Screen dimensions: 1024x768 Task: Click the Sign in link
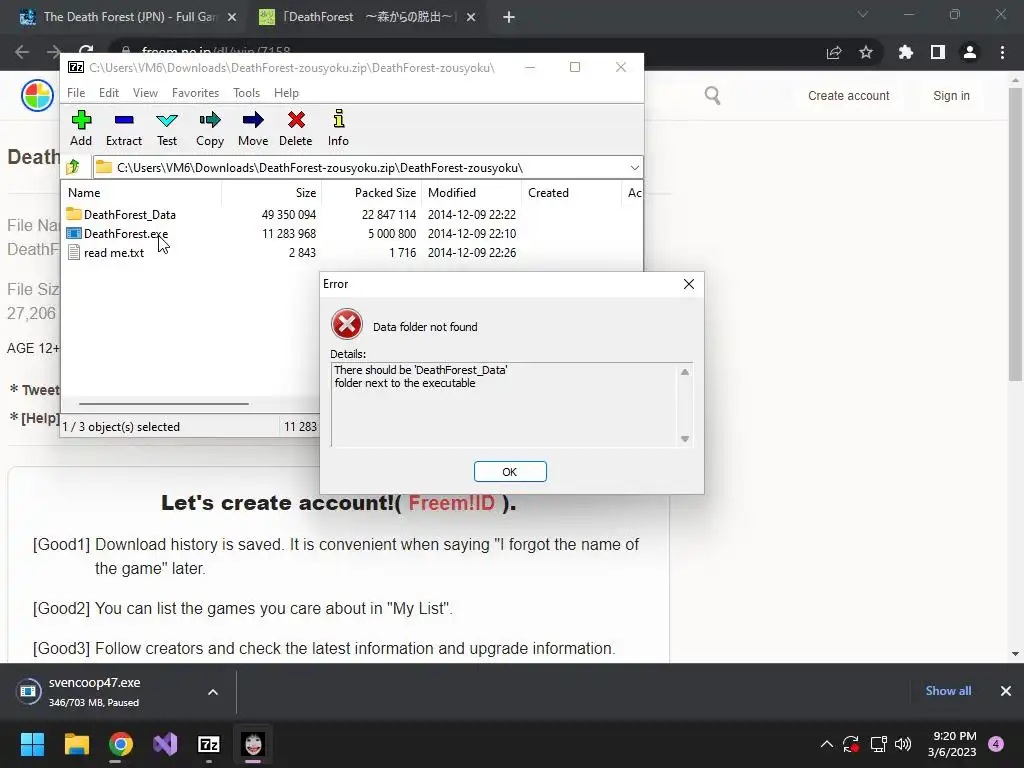point(951,96)
